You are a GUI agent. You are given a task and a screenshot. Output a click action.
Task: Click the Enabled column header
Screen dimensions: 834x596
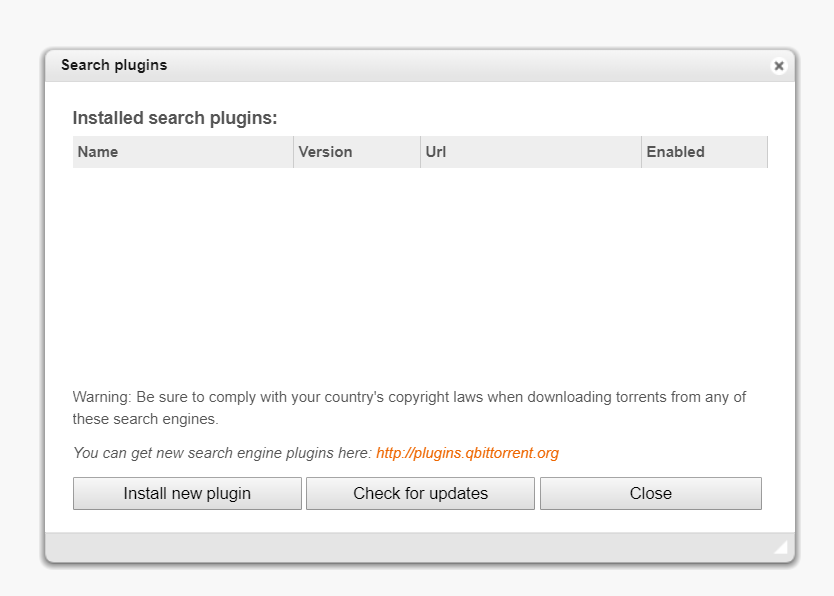[x=705, y=152]
